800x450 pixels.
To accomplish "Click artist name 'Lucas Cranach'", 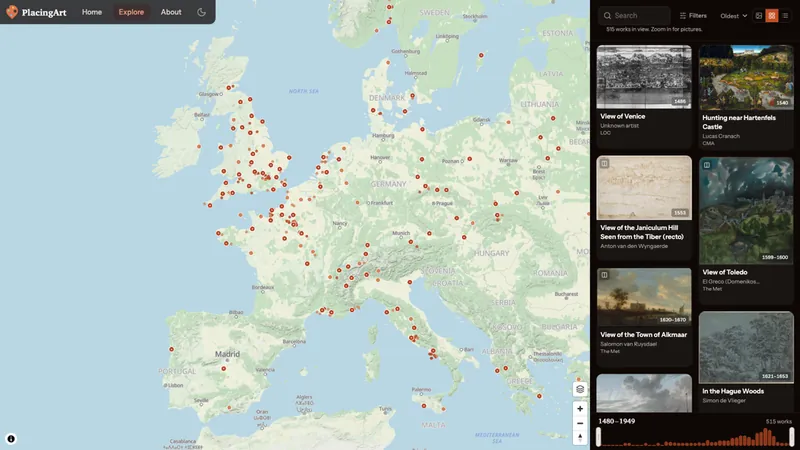I will click(x=720, y=136).
